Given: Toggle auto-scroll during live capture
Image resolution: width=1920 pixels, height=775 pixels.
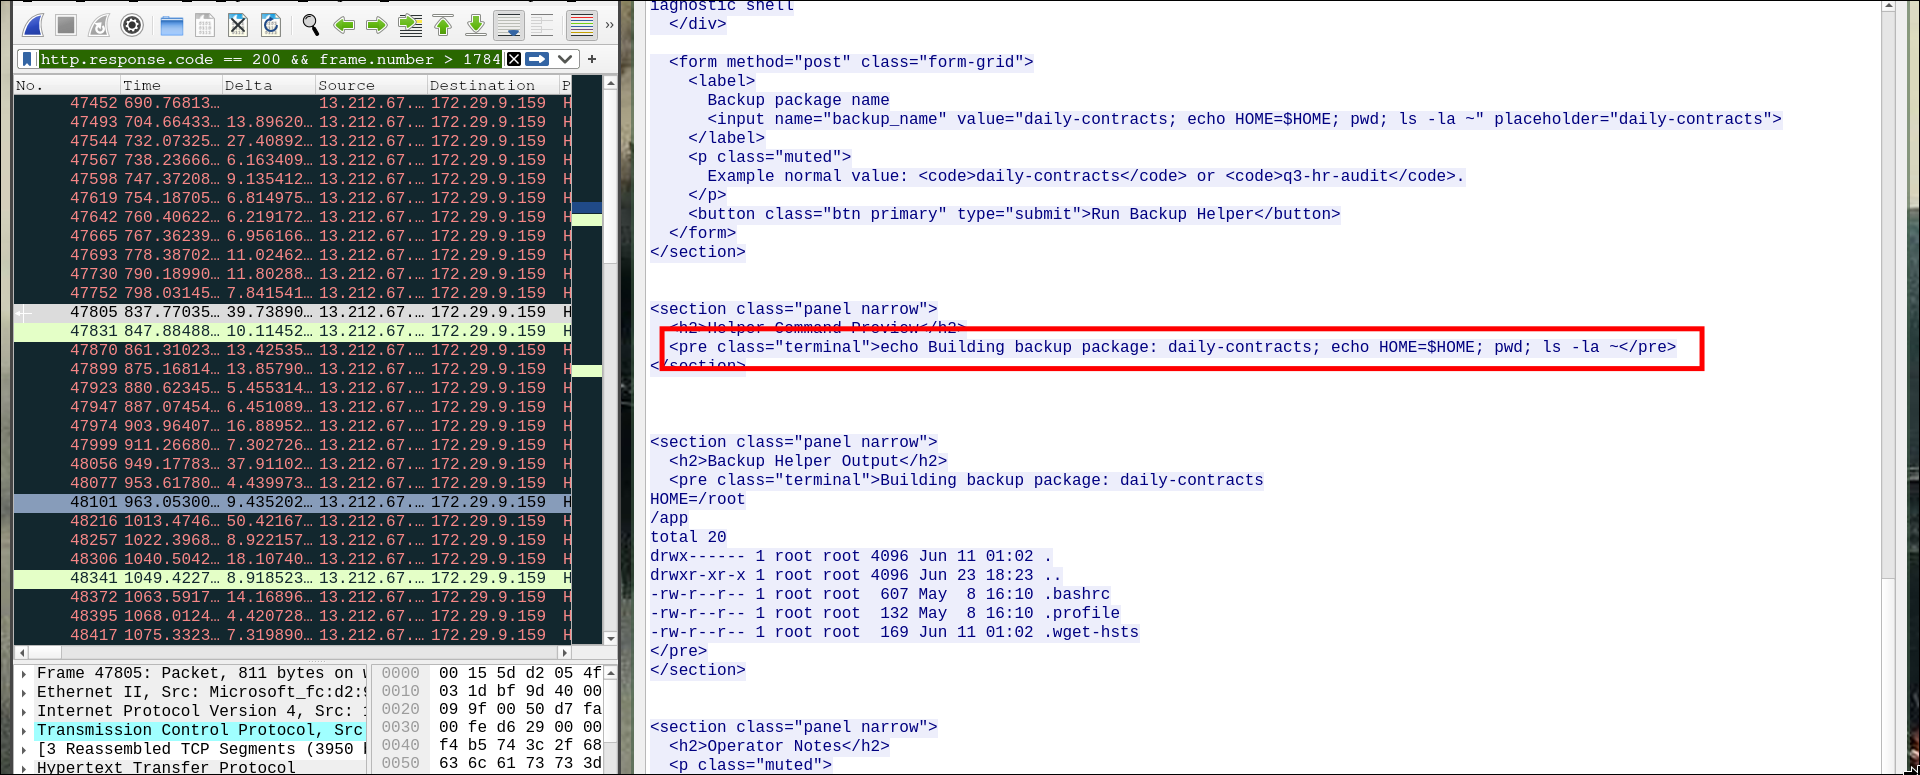Looking at the screenshot, I should (x=509, y=25).
